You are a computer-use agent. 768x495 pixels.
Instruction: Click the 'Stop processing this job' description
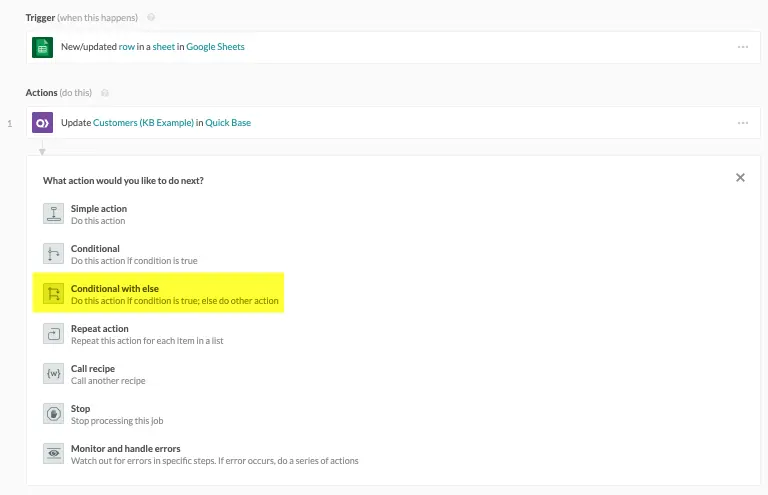tap(117, 421)
